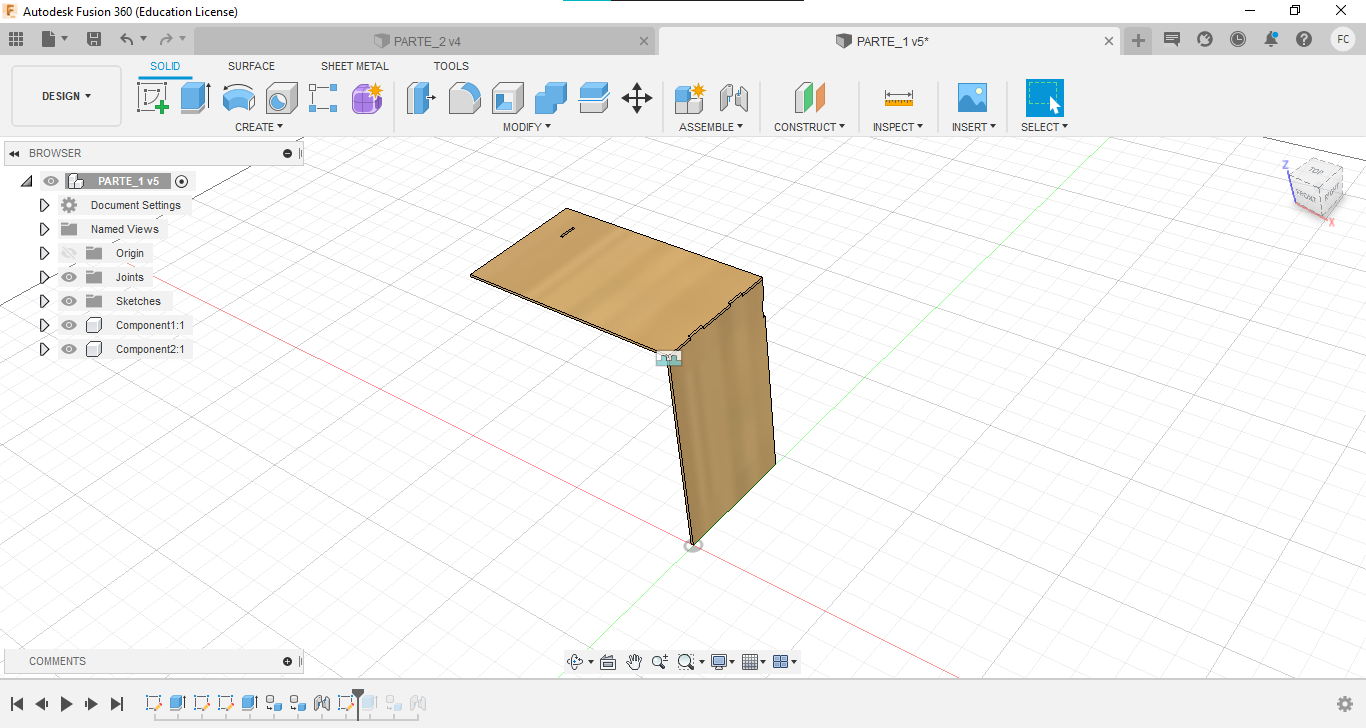Select the Combine tool

(x=551, y=98)
